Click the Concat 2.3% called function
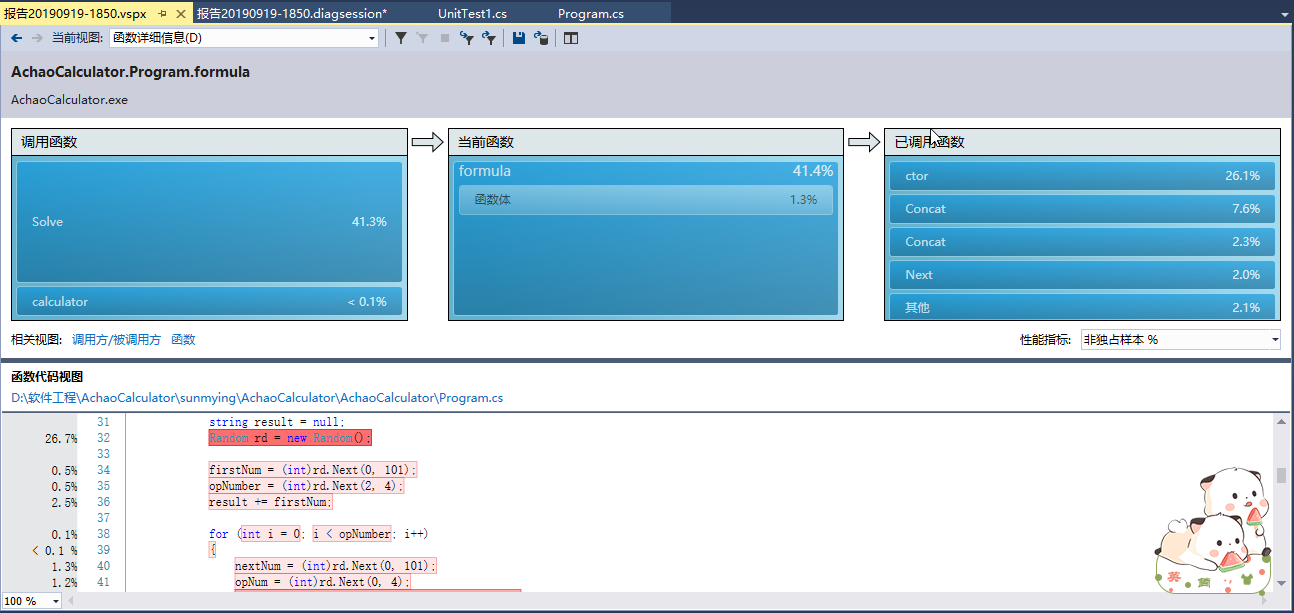 coord(1082,242)
